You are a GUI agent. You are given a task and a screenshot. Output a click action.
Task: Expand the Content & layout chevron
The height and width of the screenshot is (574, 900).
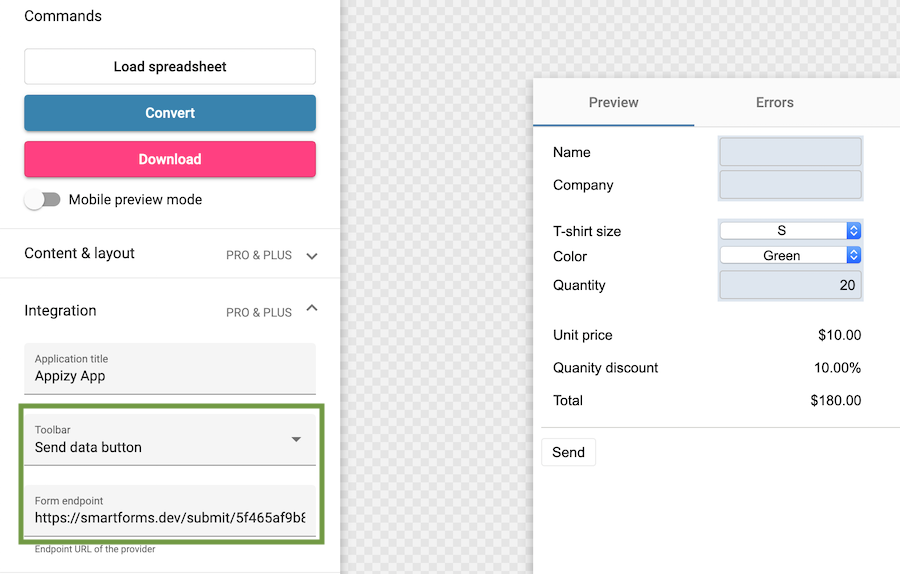pyautogui.click(x=312, y=256)
